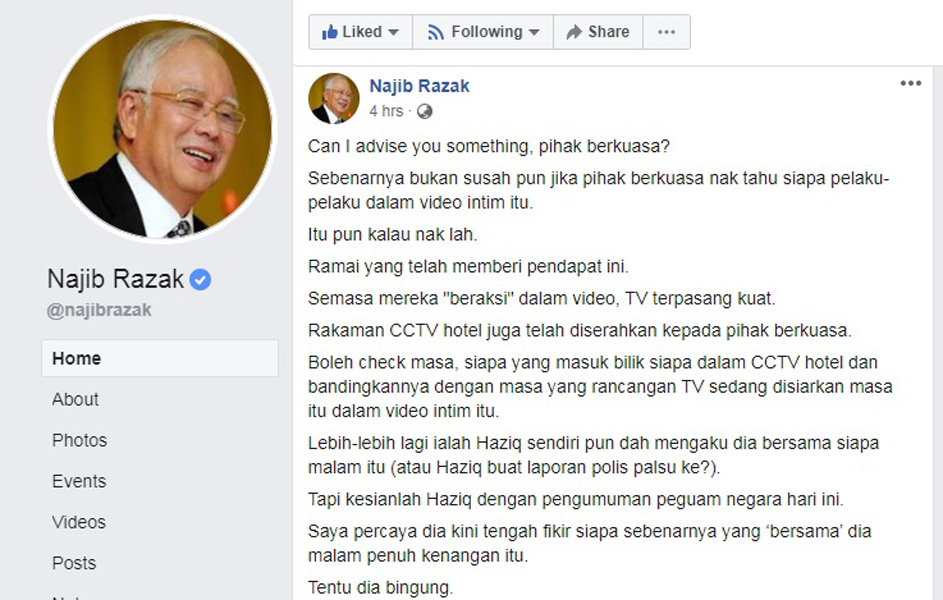Image resolution: width=943 pixels, height=600 pixels.
Task: Select the Home sidebar item
Action: pos(160,358)
